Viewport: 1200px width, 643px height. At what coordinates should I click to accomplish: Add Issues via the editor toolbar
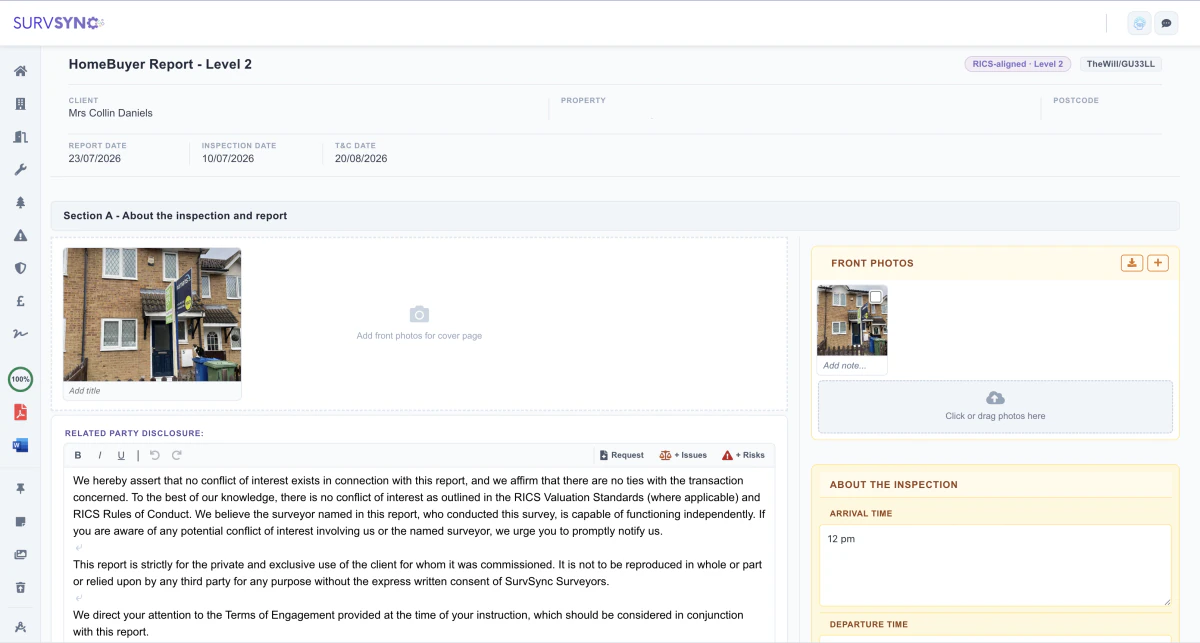[683, 455]
